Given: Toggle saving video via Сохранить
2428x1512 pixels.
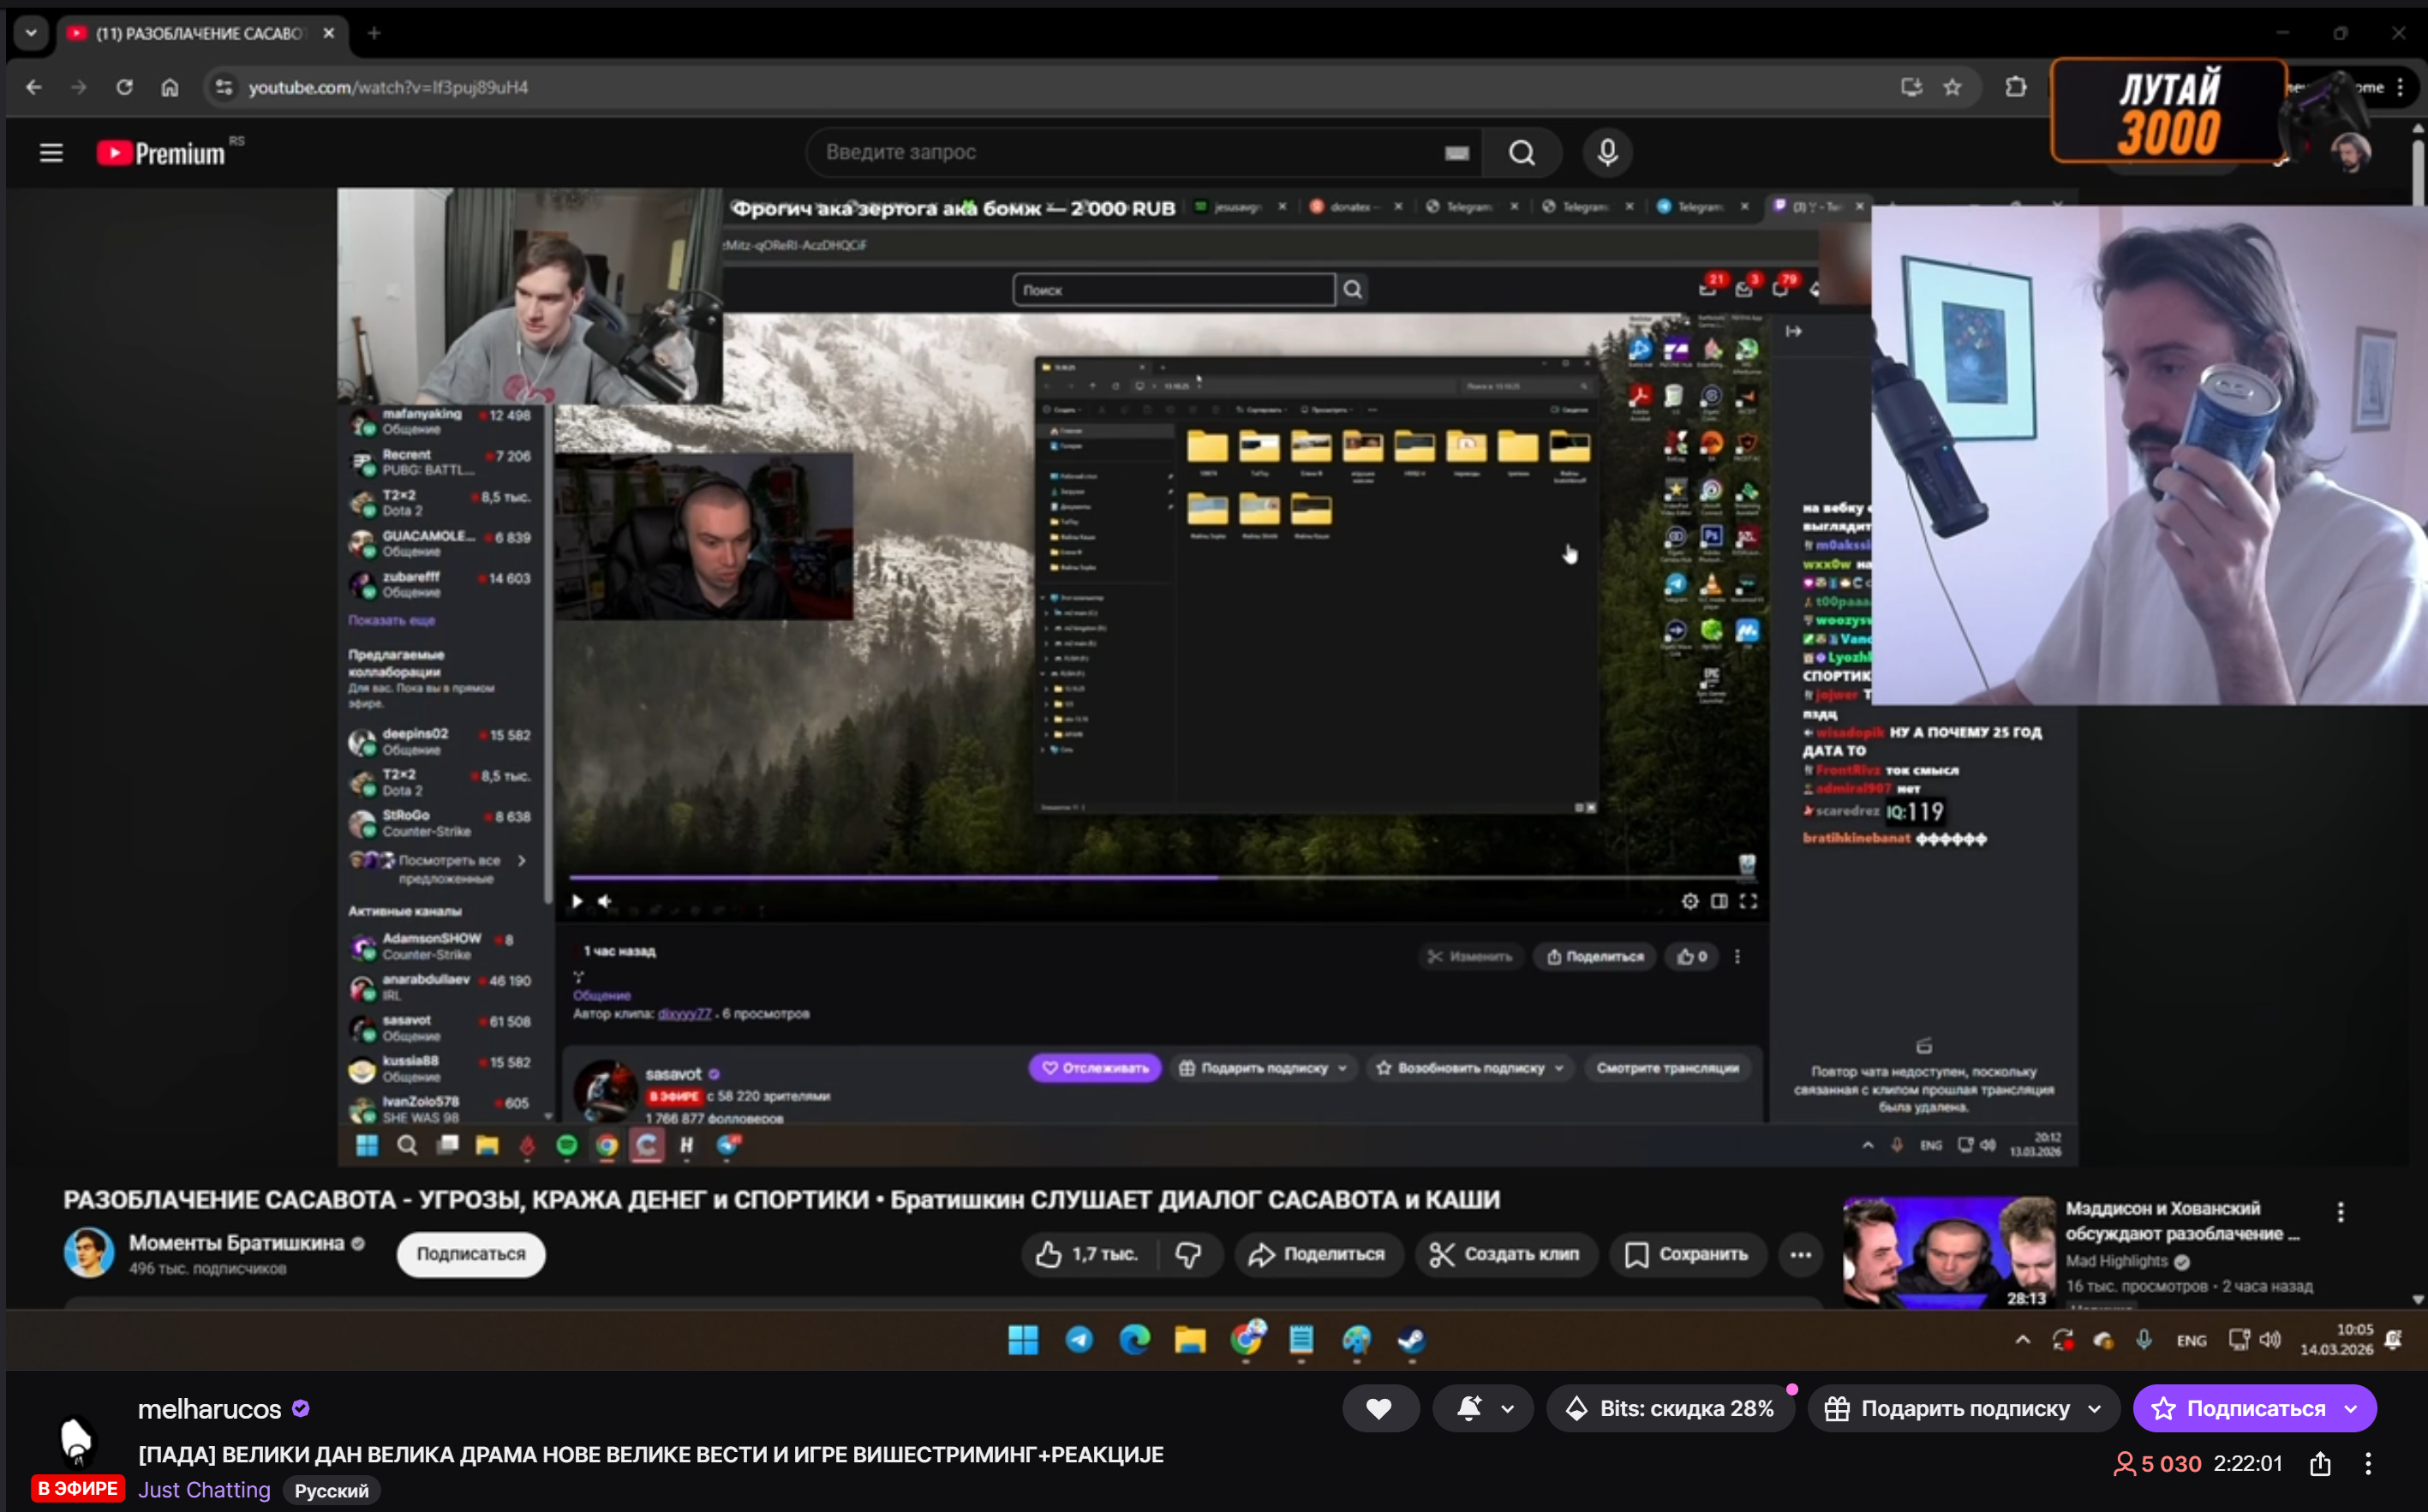Looking at the screenshot, I should (x=1686, y=1254).
